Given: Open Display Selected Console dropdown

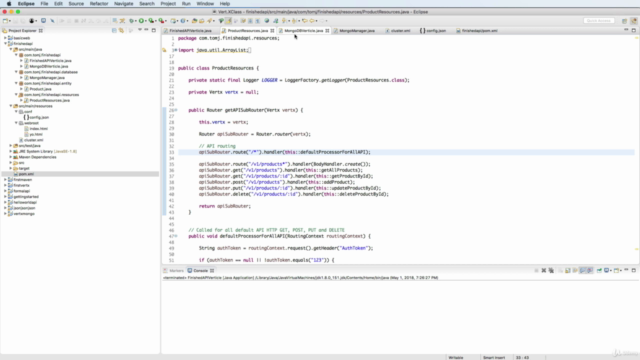Looking at the screenshot, I should point(611,270).
